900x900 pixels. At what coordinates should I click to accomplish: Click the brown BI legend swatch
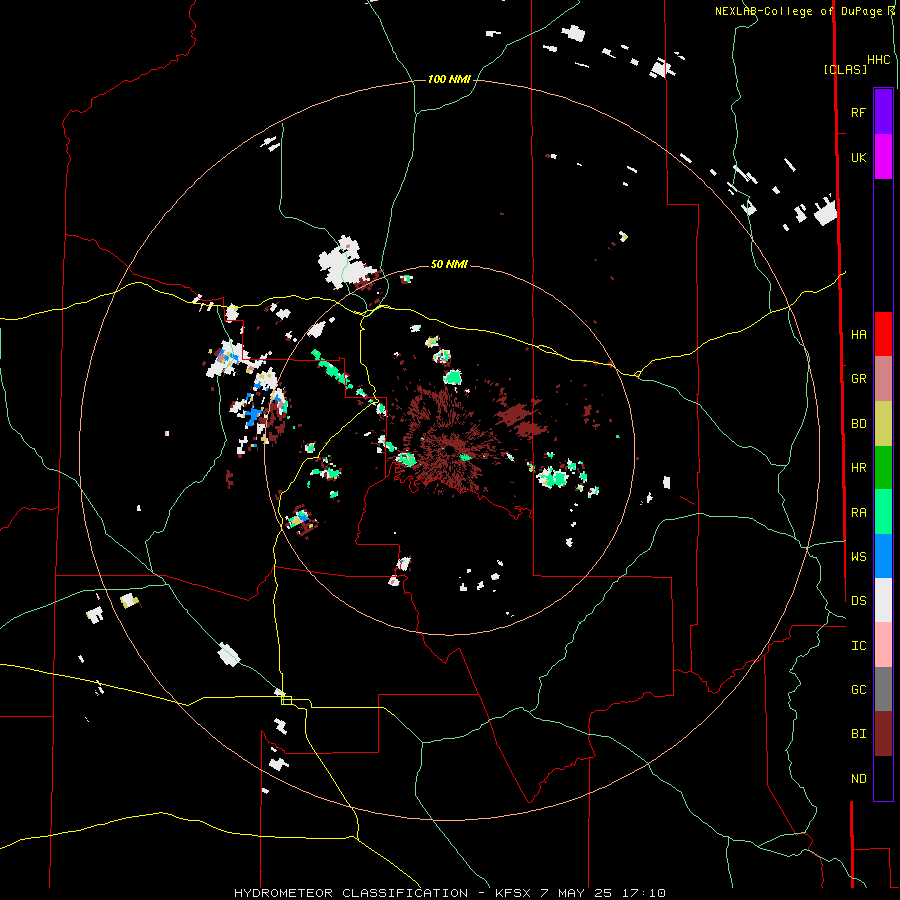pos(883,734)
